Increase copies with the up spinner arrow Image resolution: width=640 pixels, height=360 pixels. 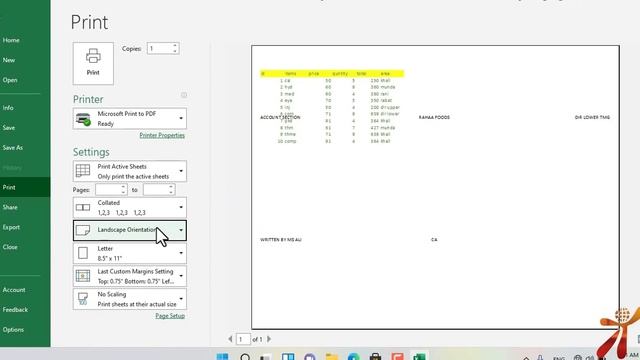[x=175, y=46]
